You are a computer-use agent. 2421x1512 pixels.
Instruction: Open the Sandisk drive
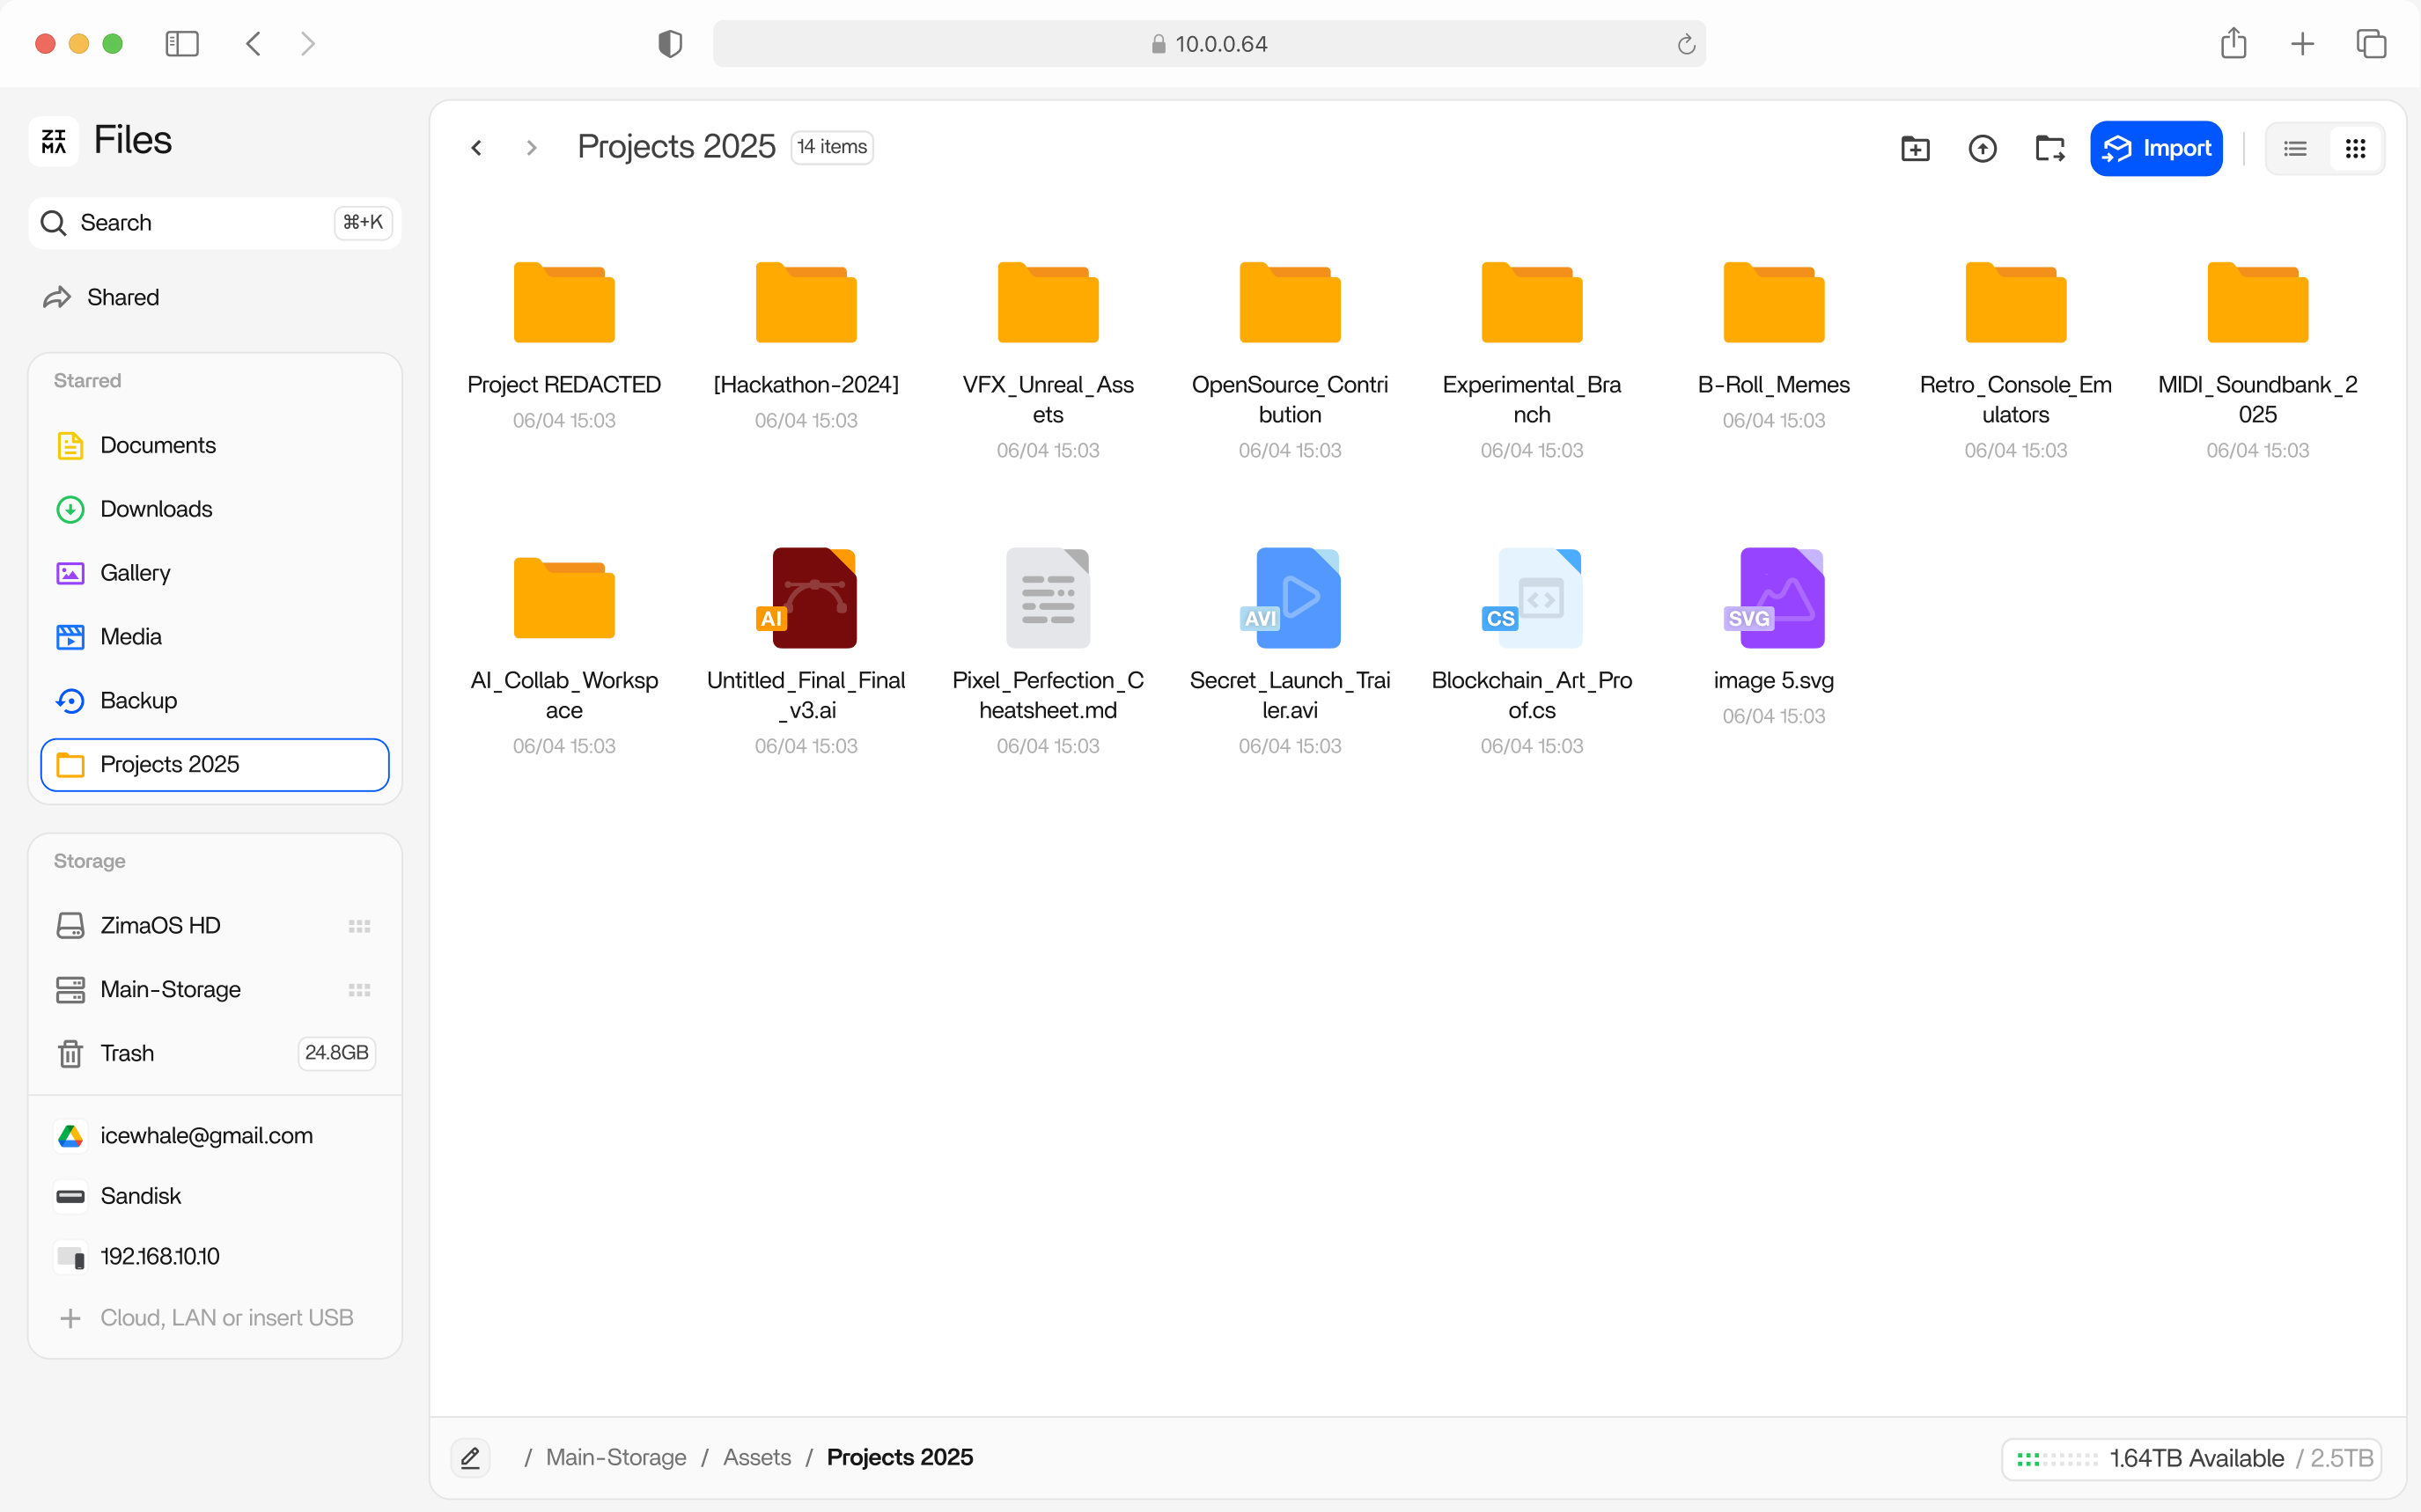tap(140, 1195)
